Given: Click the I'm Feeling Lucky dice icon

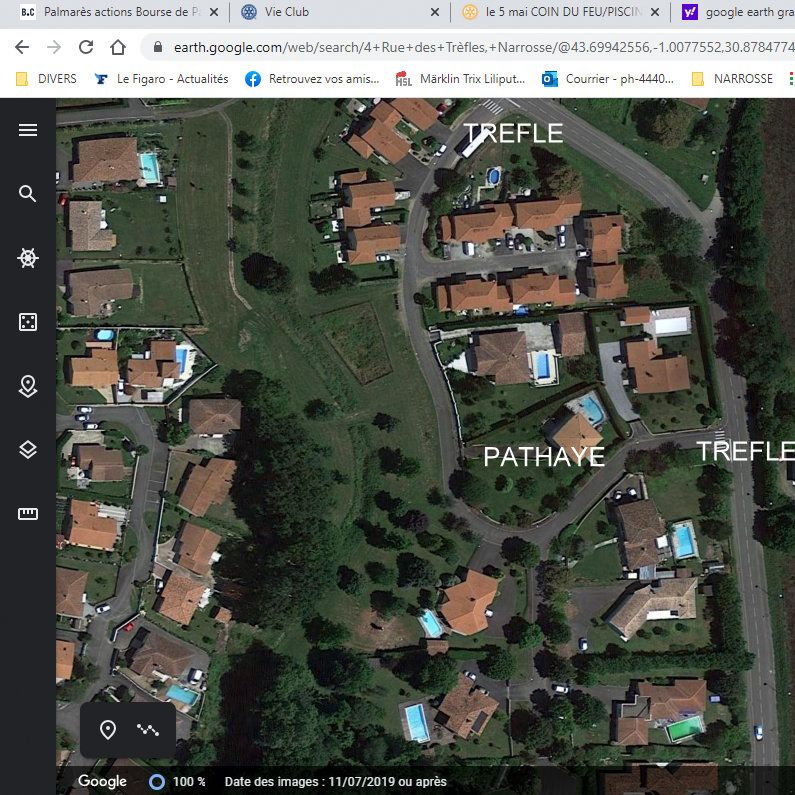Looking at the screenshot, I should [x=28, y=322].
